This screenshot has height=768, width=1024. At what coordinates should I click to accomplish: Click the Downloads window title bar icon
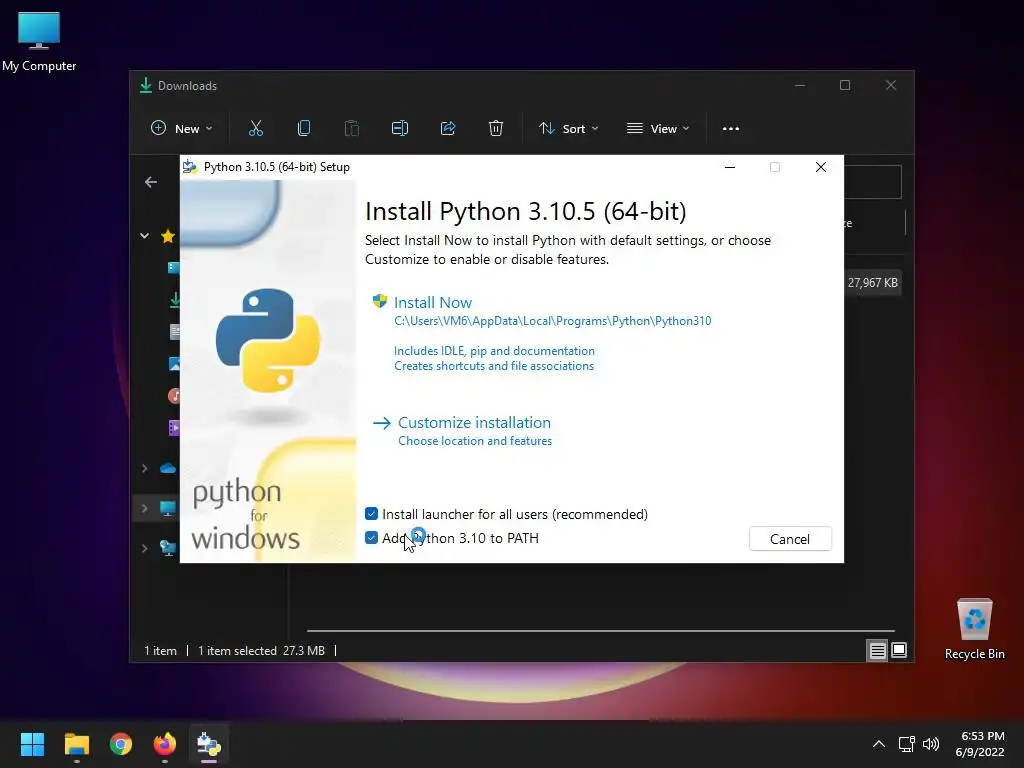[x=146, y=85]
